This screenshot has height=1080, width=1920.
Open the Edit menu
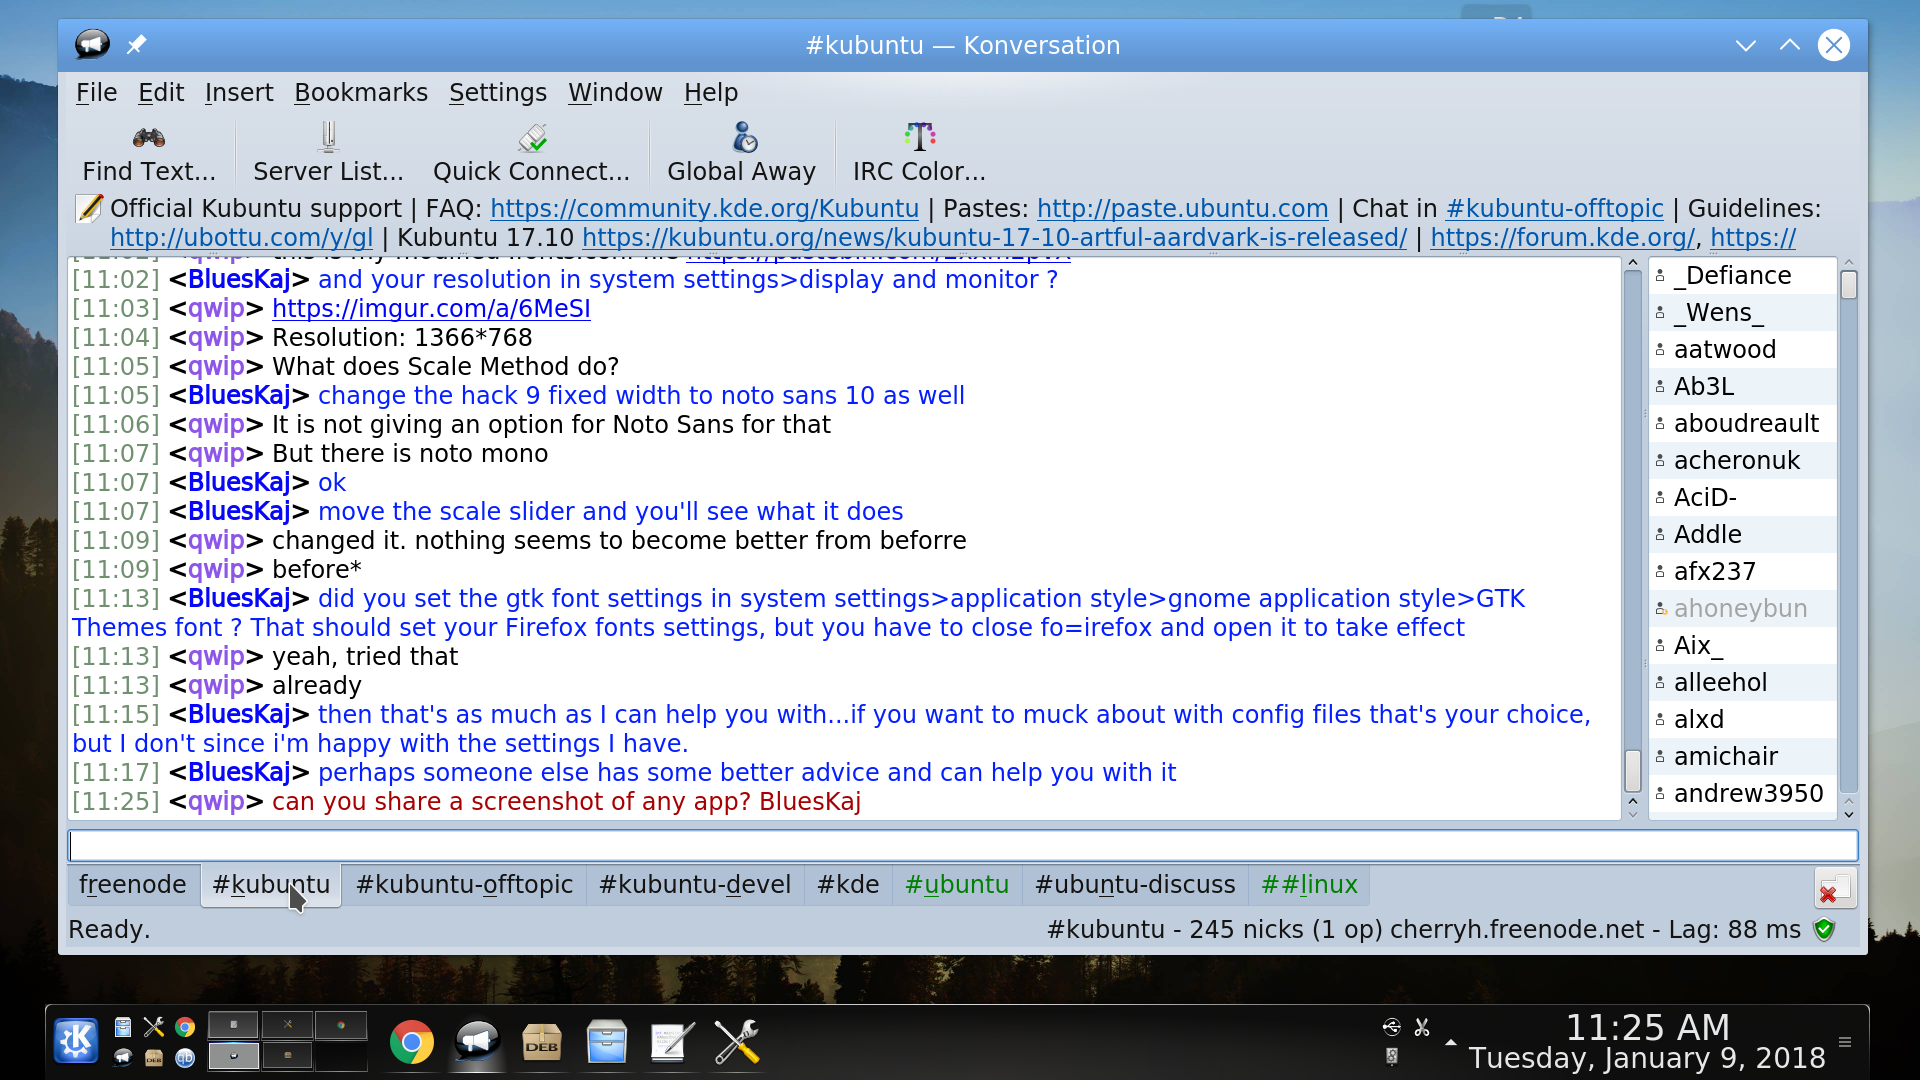161,92
